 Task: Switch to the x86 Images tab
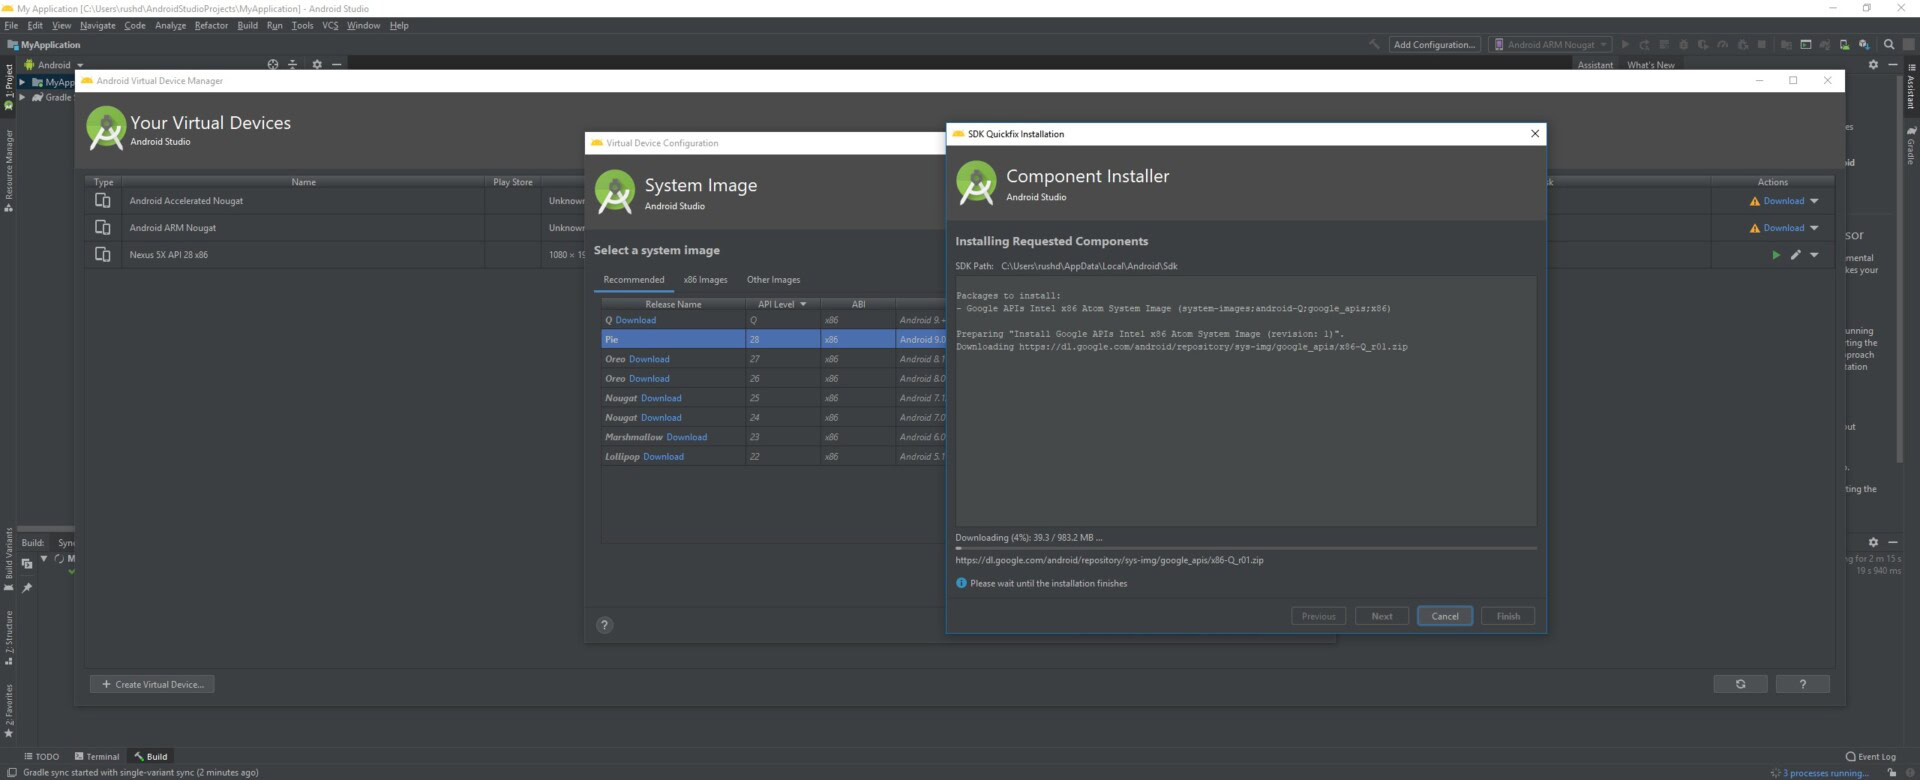click(705, 280)
